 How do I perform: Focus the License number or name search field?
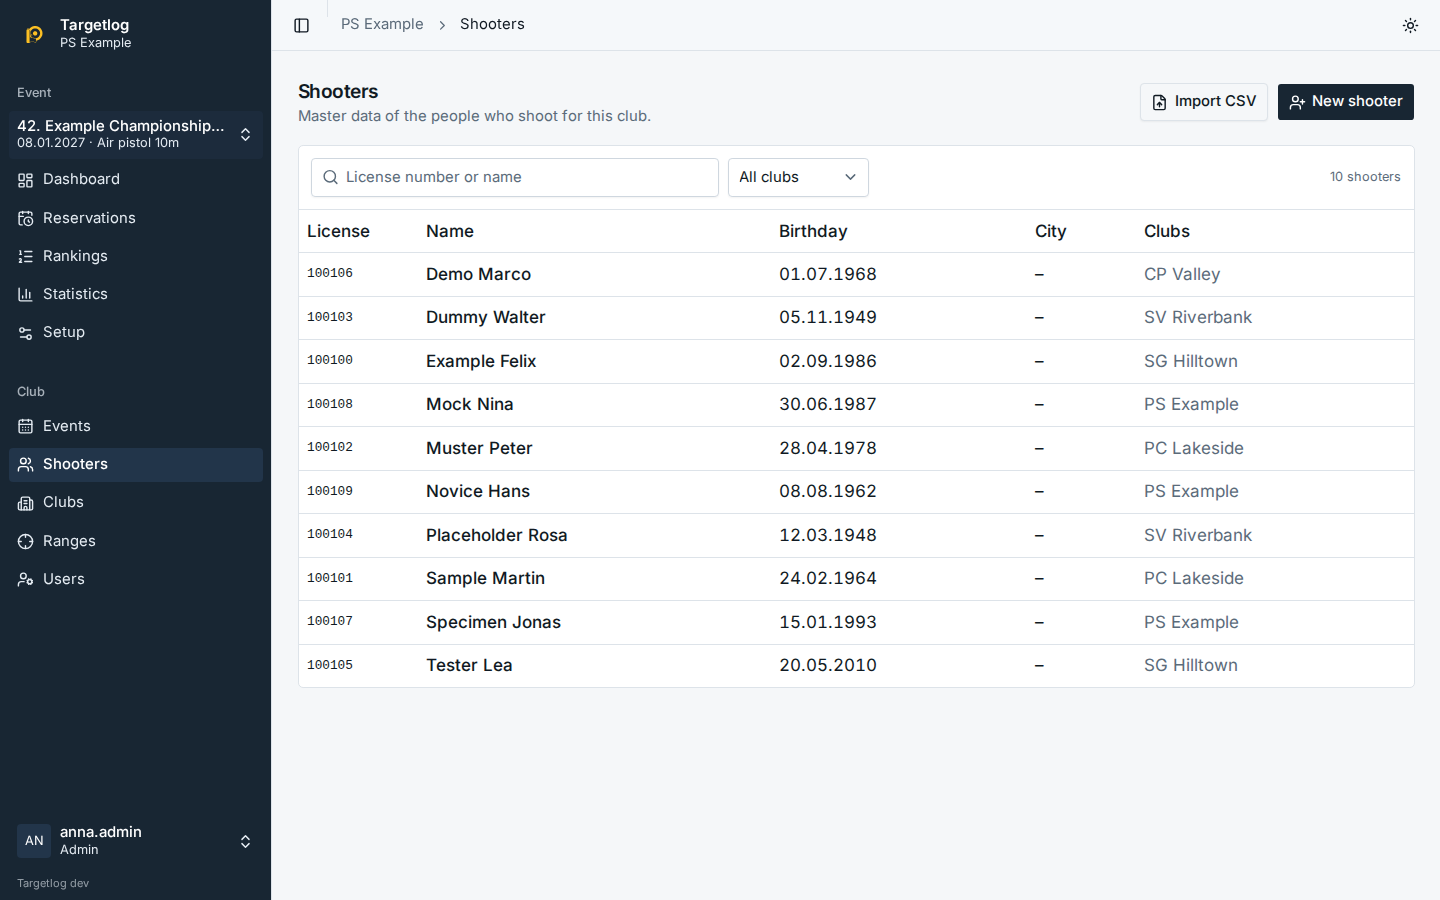(515, 177)
